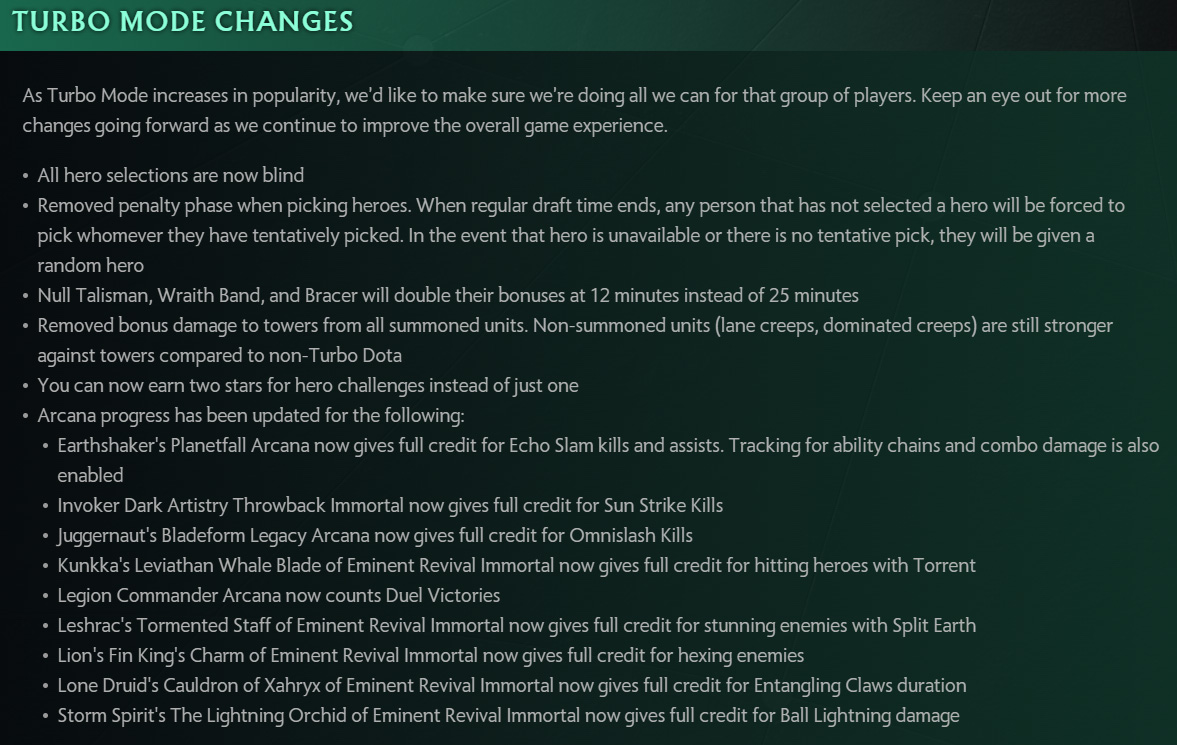The width and height of the screenshot is (1177, 745).
Task: Click the TURBO MODE CHANGES heading
Action: pos(182,21)
